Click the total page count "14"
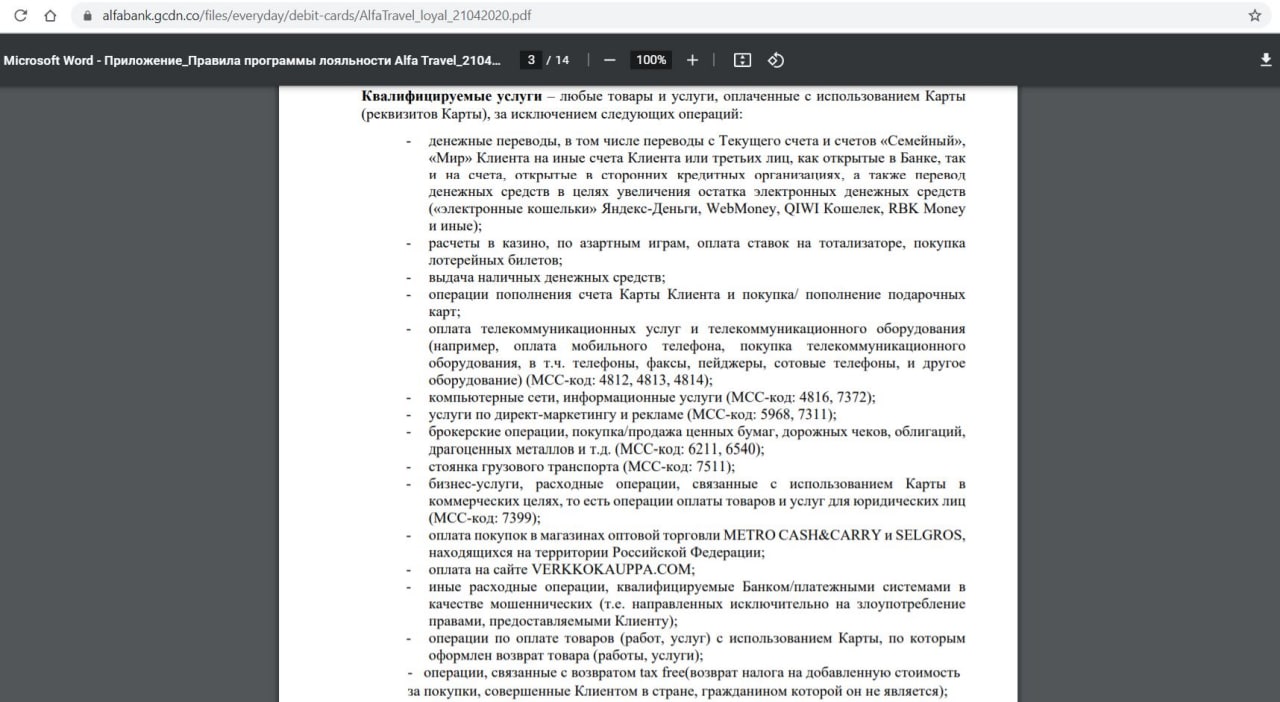The image size is (1280, 702). (562, 60)
